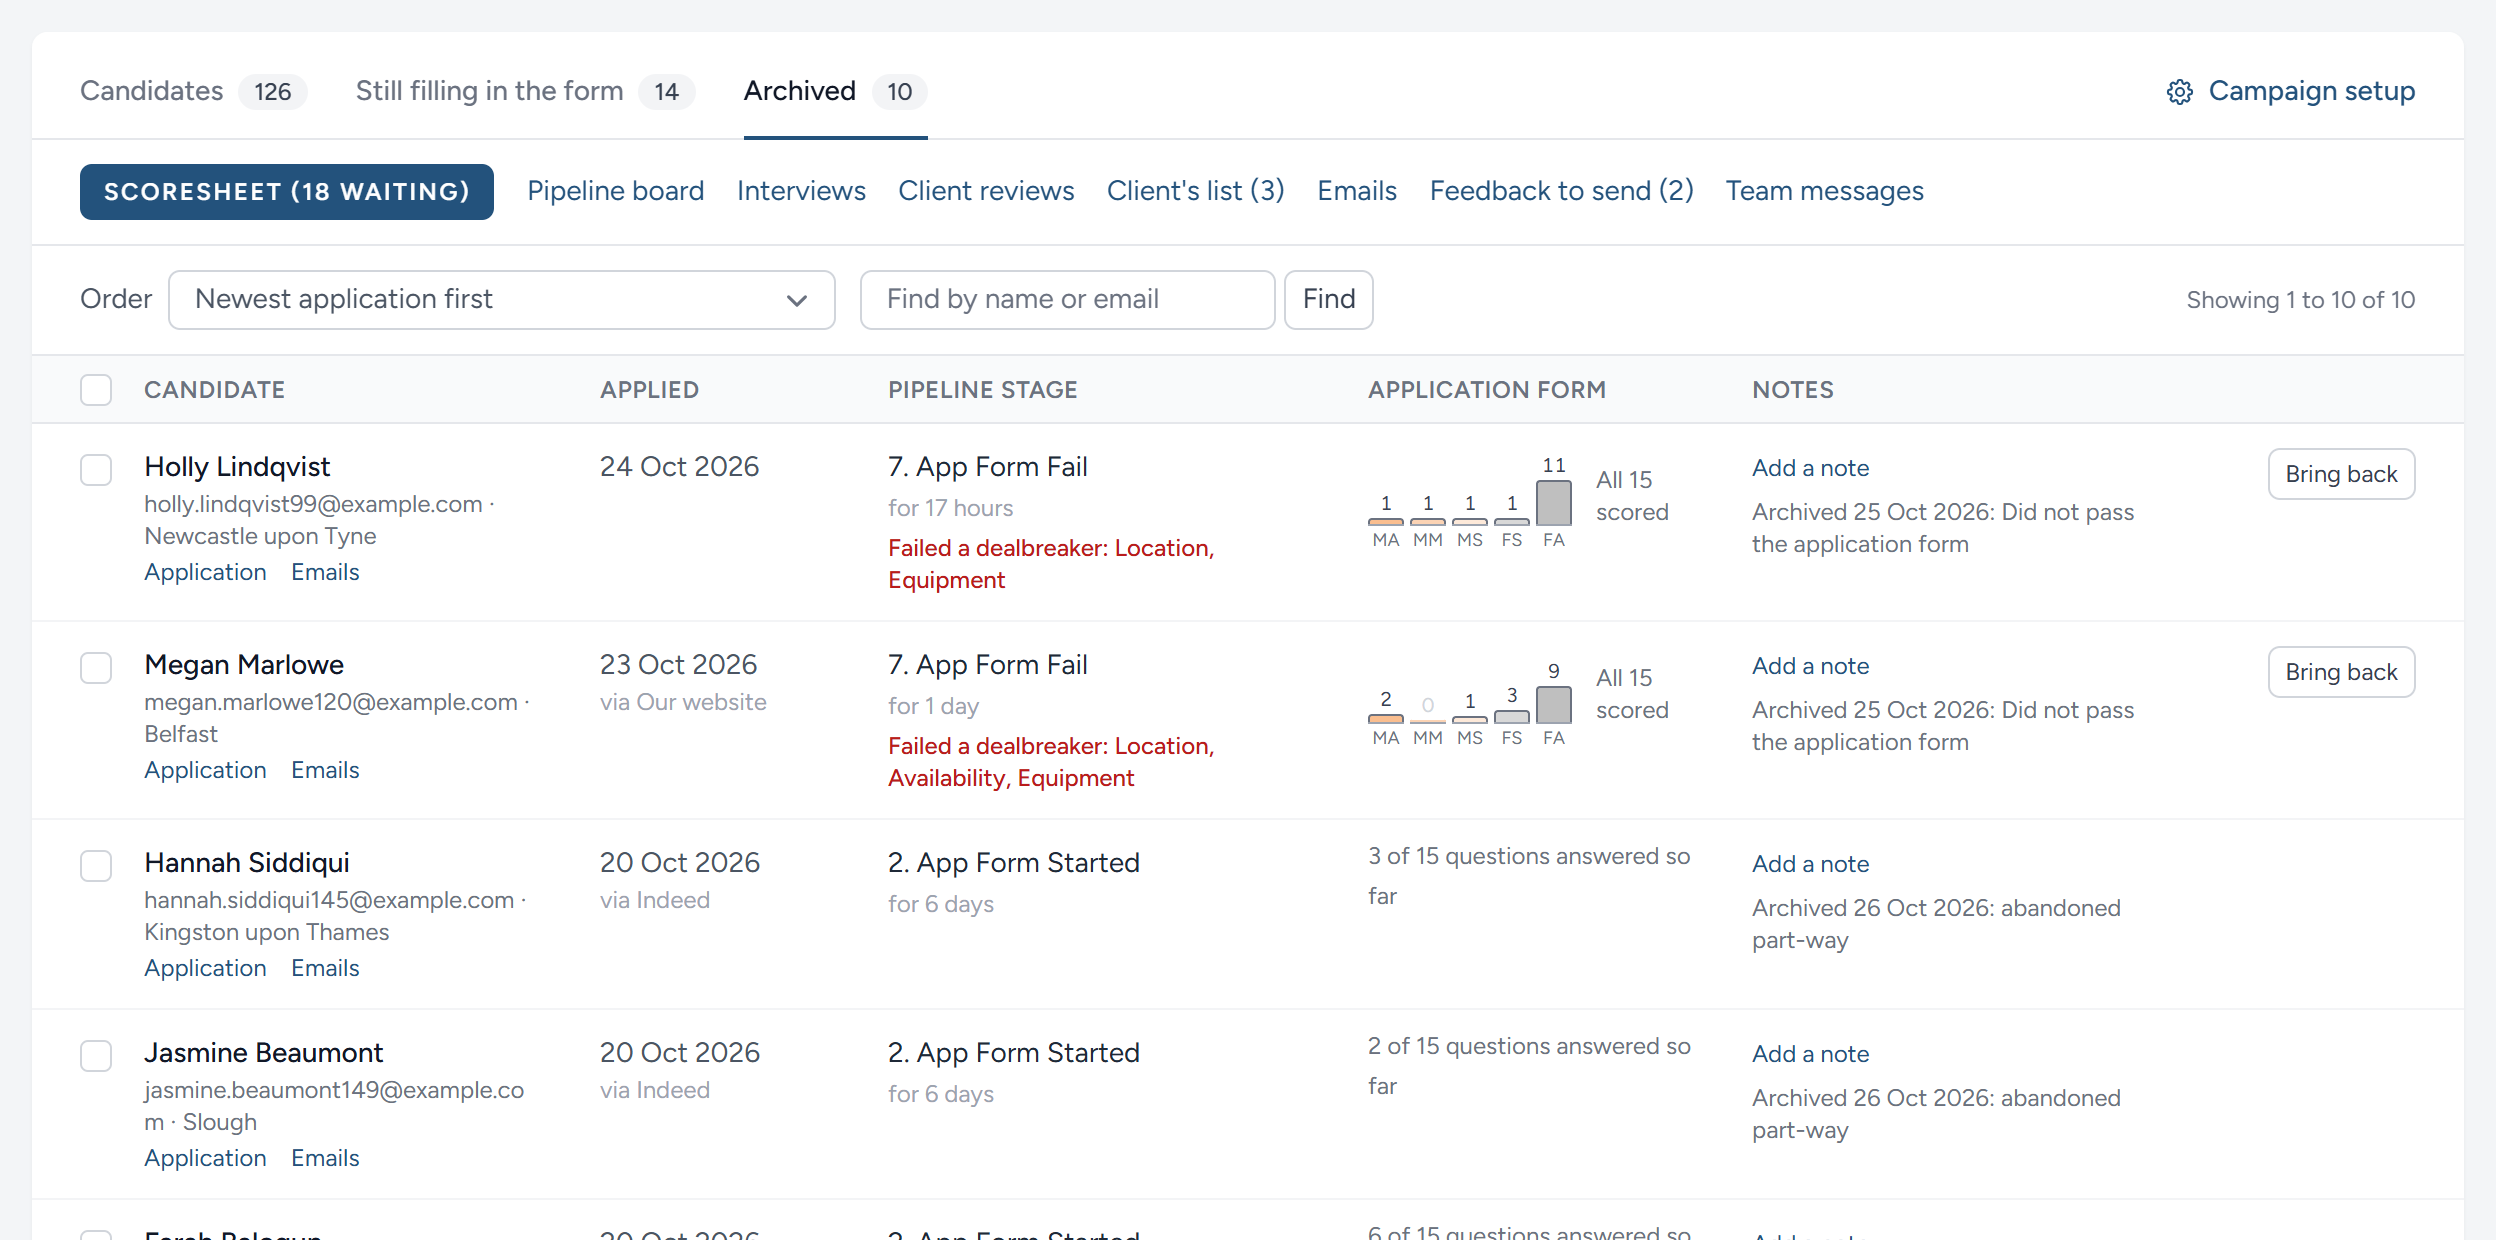This screenshot has width=2496, height=1240.
Task: Check the box for Hannah Siddiqui
Action: tap(96, 866)
